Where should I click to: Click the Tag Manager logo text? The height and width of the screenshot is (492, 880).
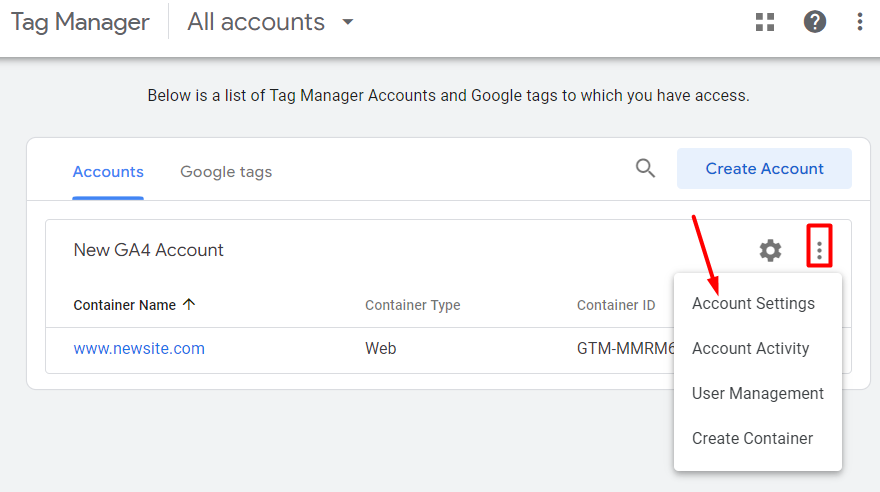coord(80,22)
